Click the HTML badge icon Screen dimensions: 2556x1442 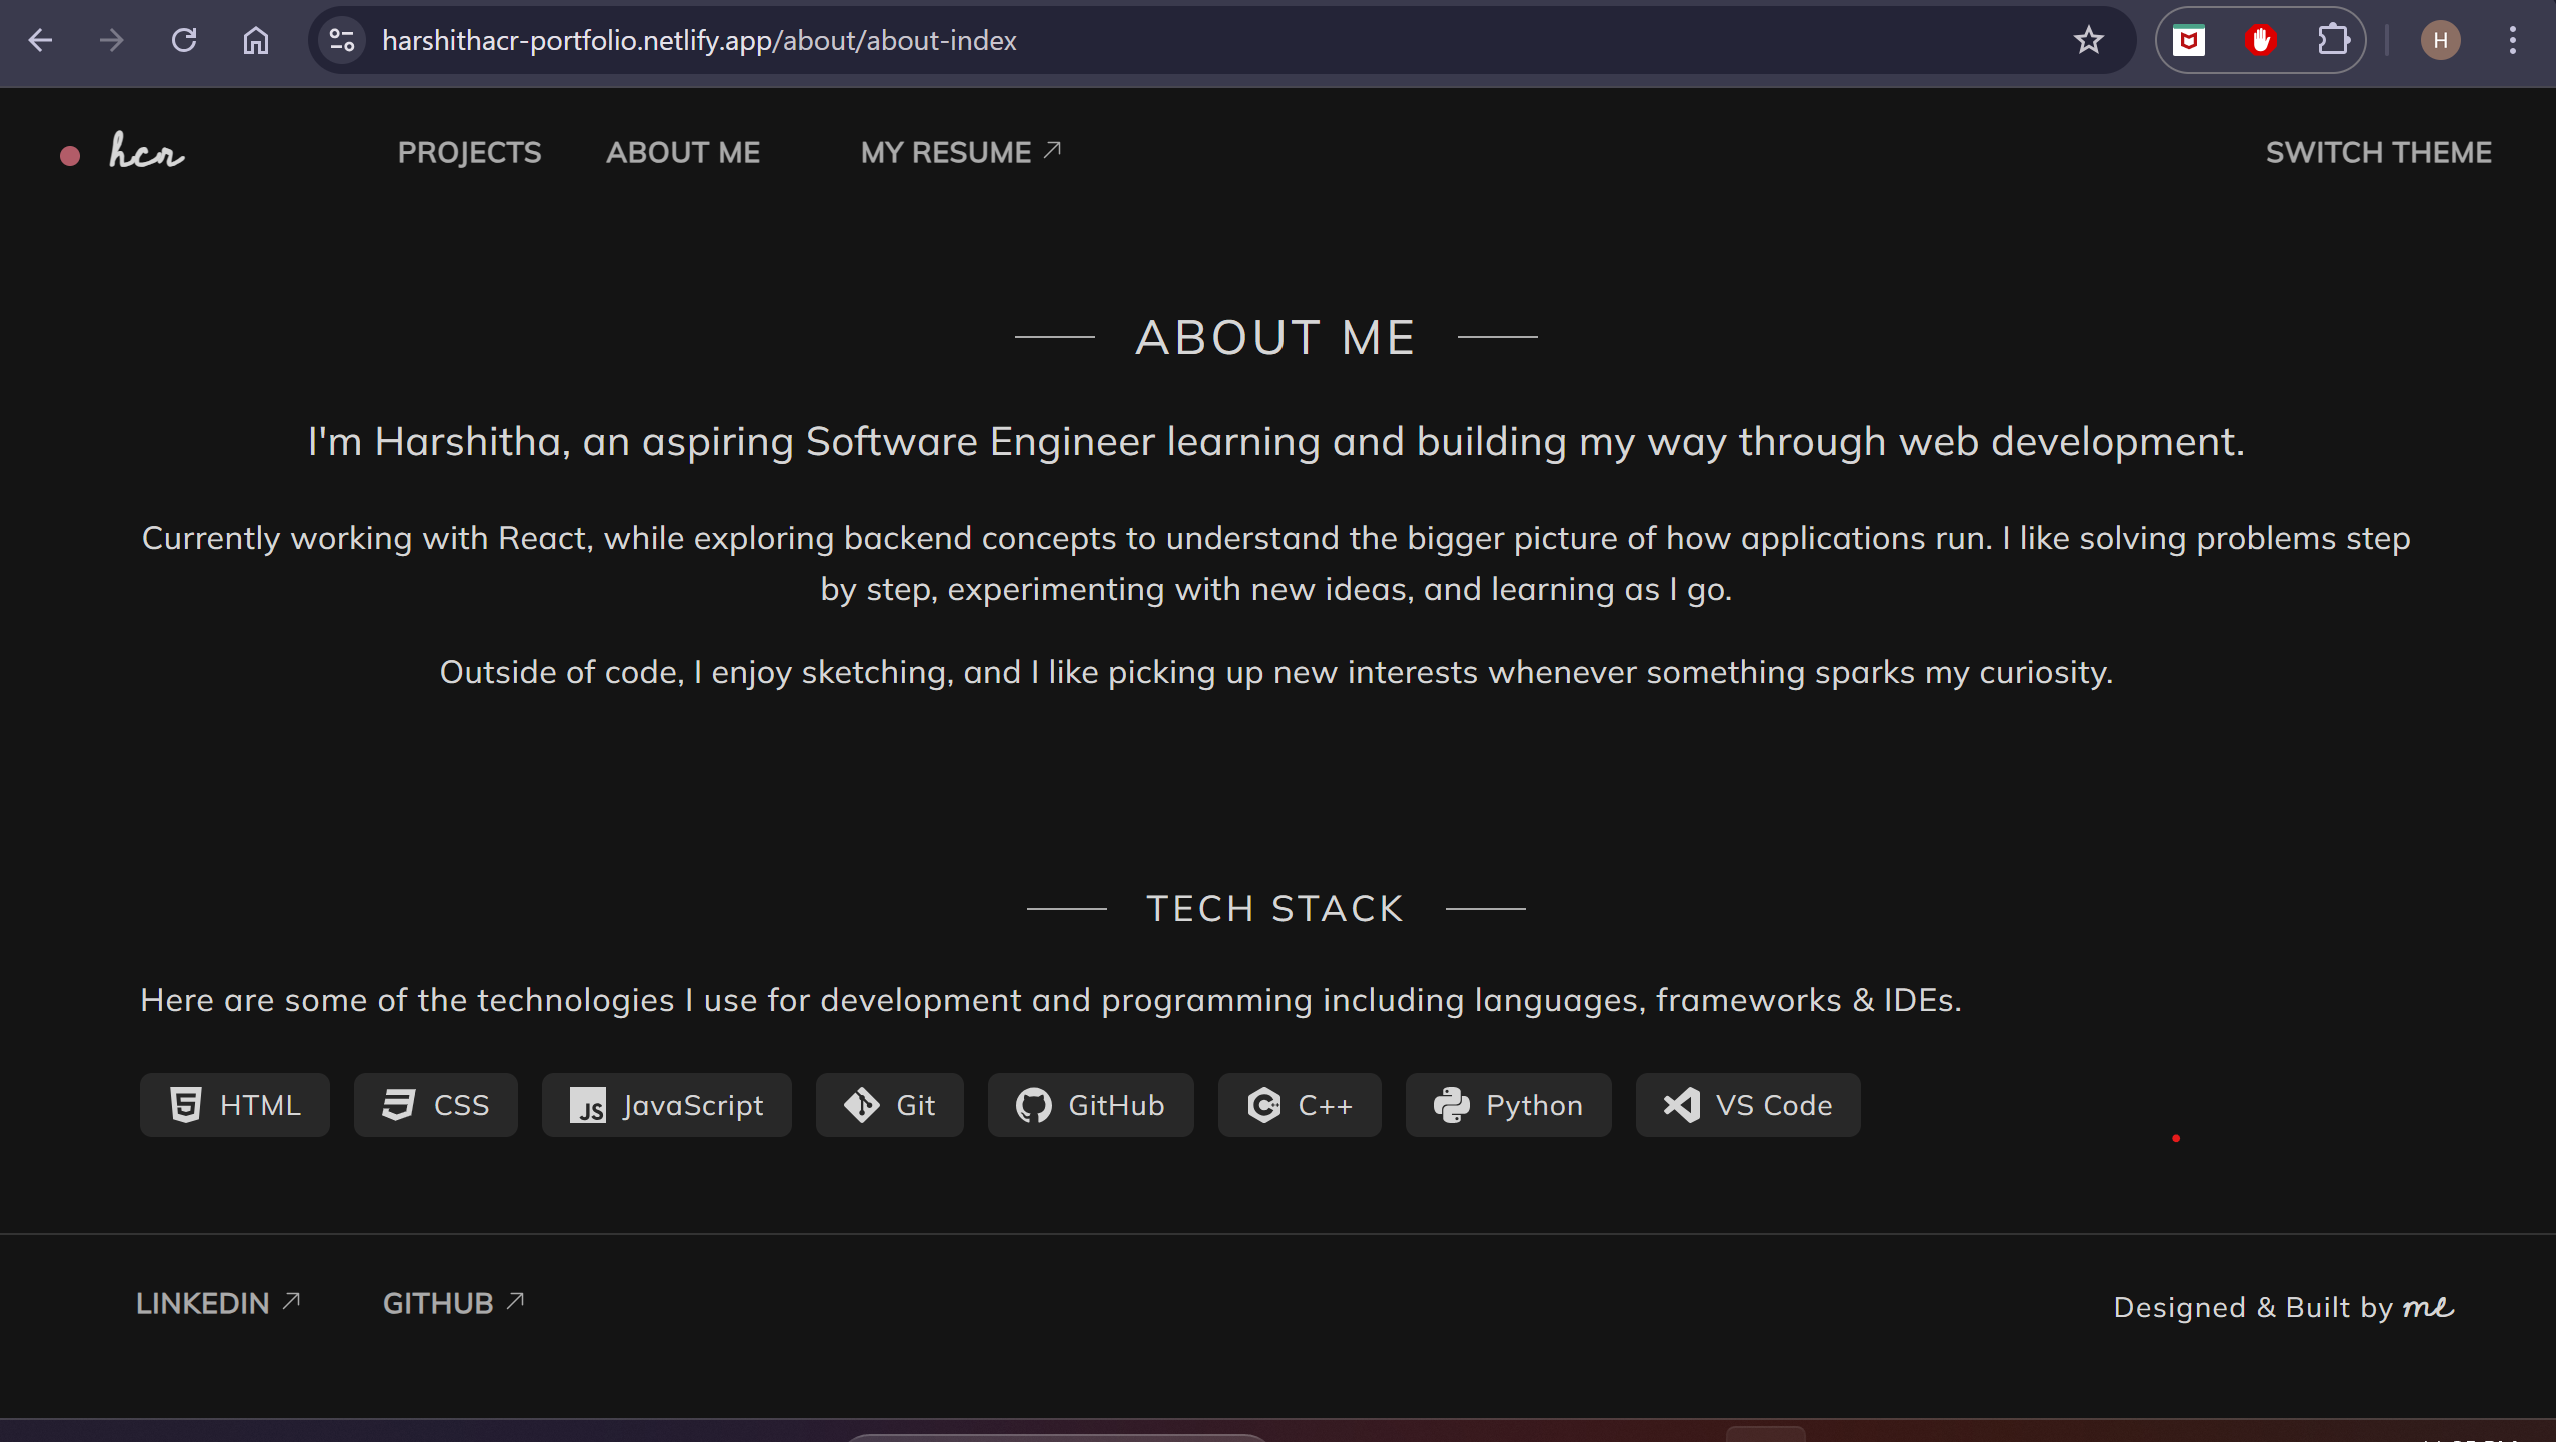186,1105
